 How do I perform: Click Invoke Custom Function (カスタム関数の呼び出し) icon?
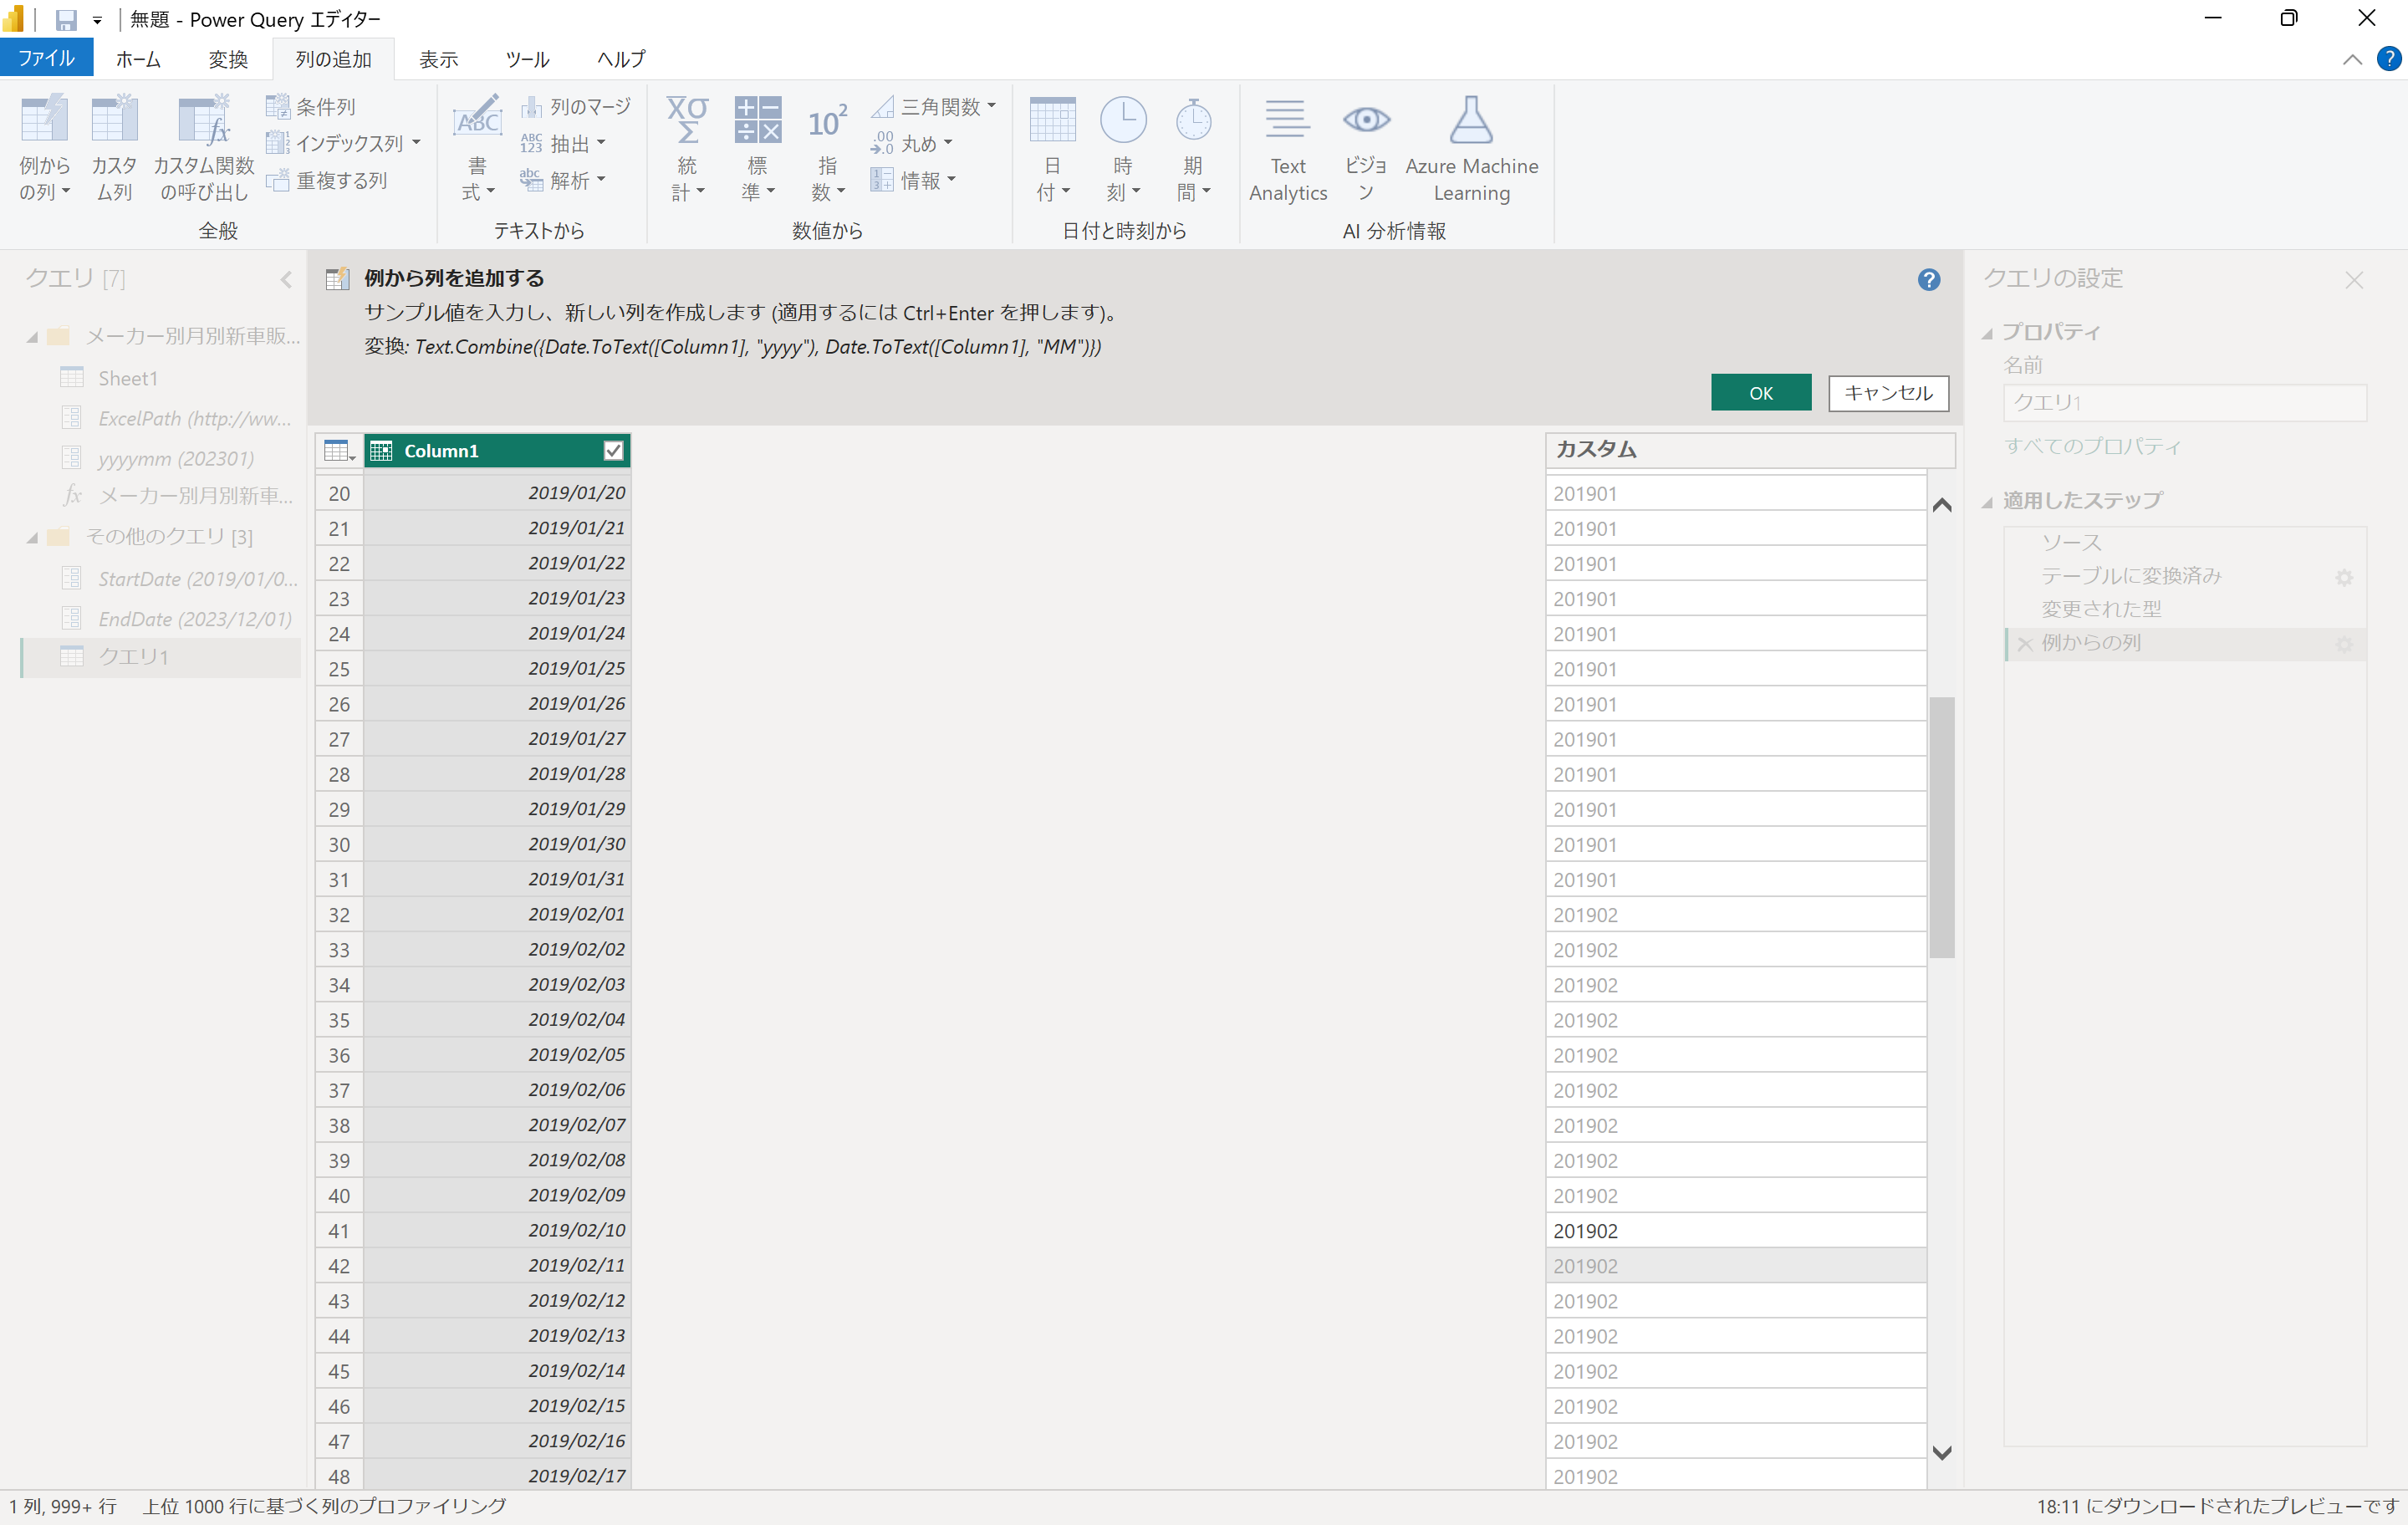(203, 122)
